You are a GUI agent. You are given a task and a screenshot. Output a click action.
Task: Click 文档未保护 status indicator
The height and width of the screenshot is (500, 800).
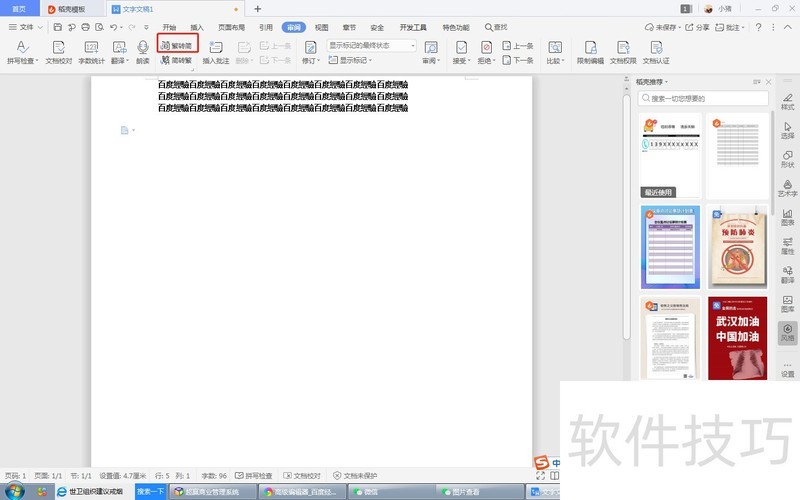355,476
